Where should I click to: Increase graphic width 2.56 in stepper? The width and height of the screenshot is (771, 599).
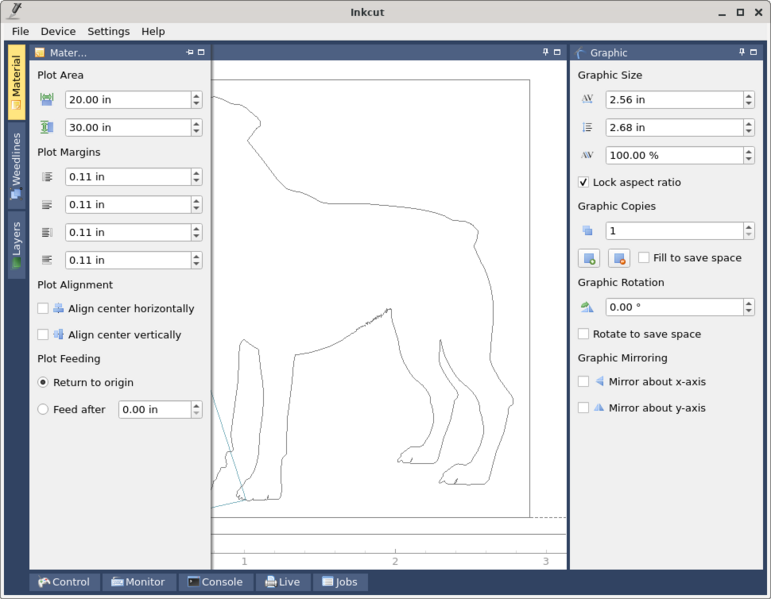coord(749,95)
